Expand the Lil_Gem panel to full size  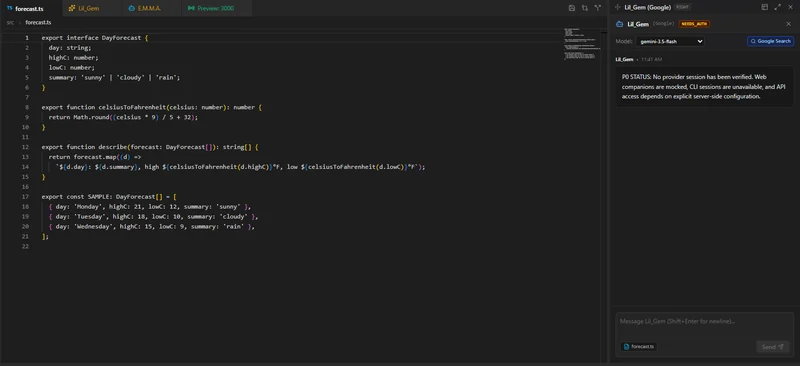[x=778, y=7]
